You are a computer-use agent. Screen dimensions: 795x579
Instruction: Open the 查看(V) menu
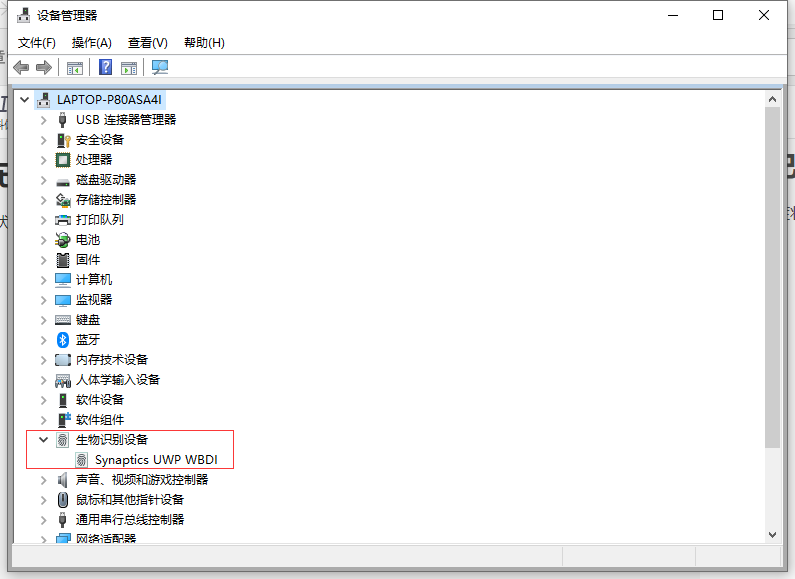click(x=148, y=43)
